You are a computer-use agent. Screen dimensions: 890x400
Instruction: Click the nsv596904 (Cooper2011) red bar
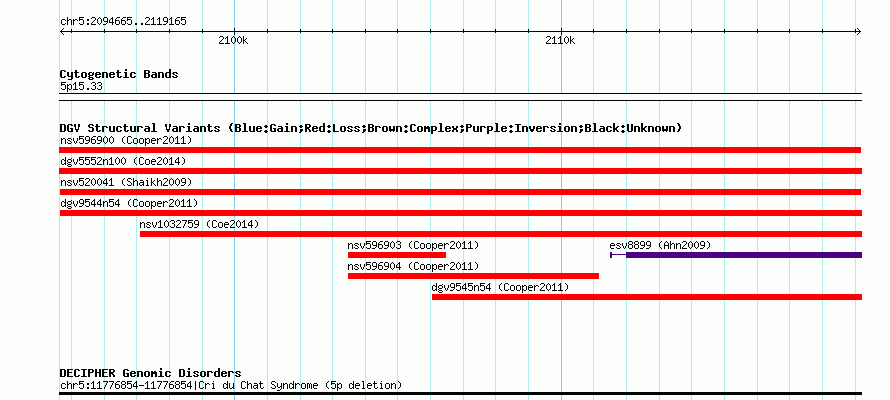click(473, 276)
